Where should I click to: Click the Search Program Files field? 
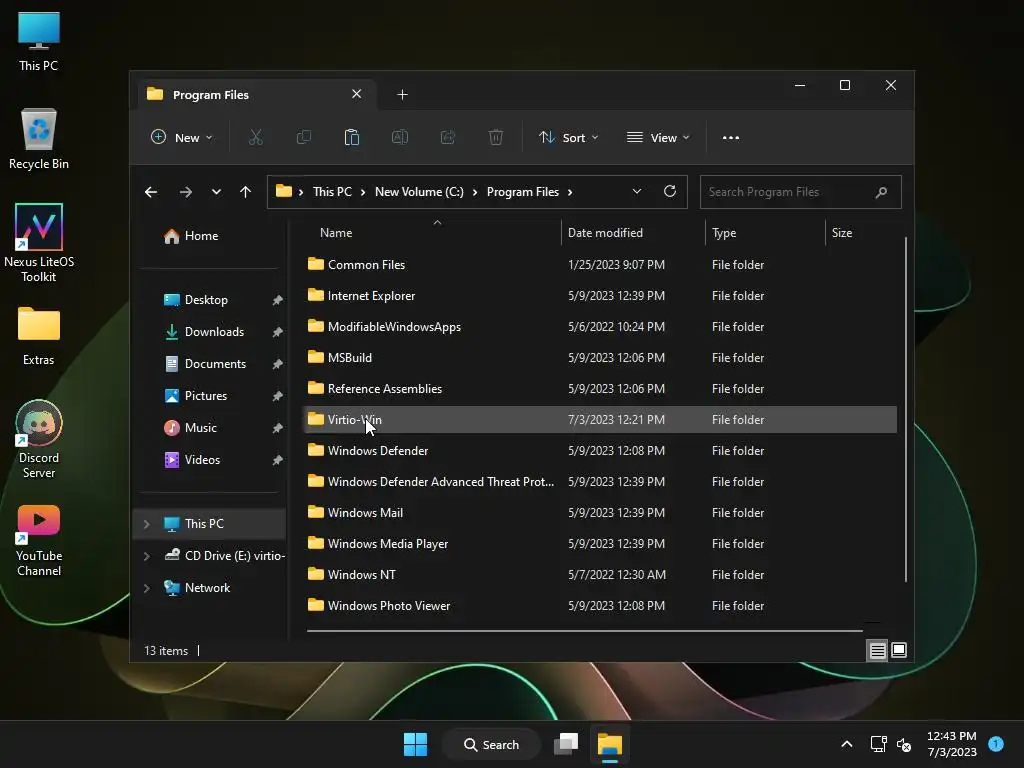801,192
